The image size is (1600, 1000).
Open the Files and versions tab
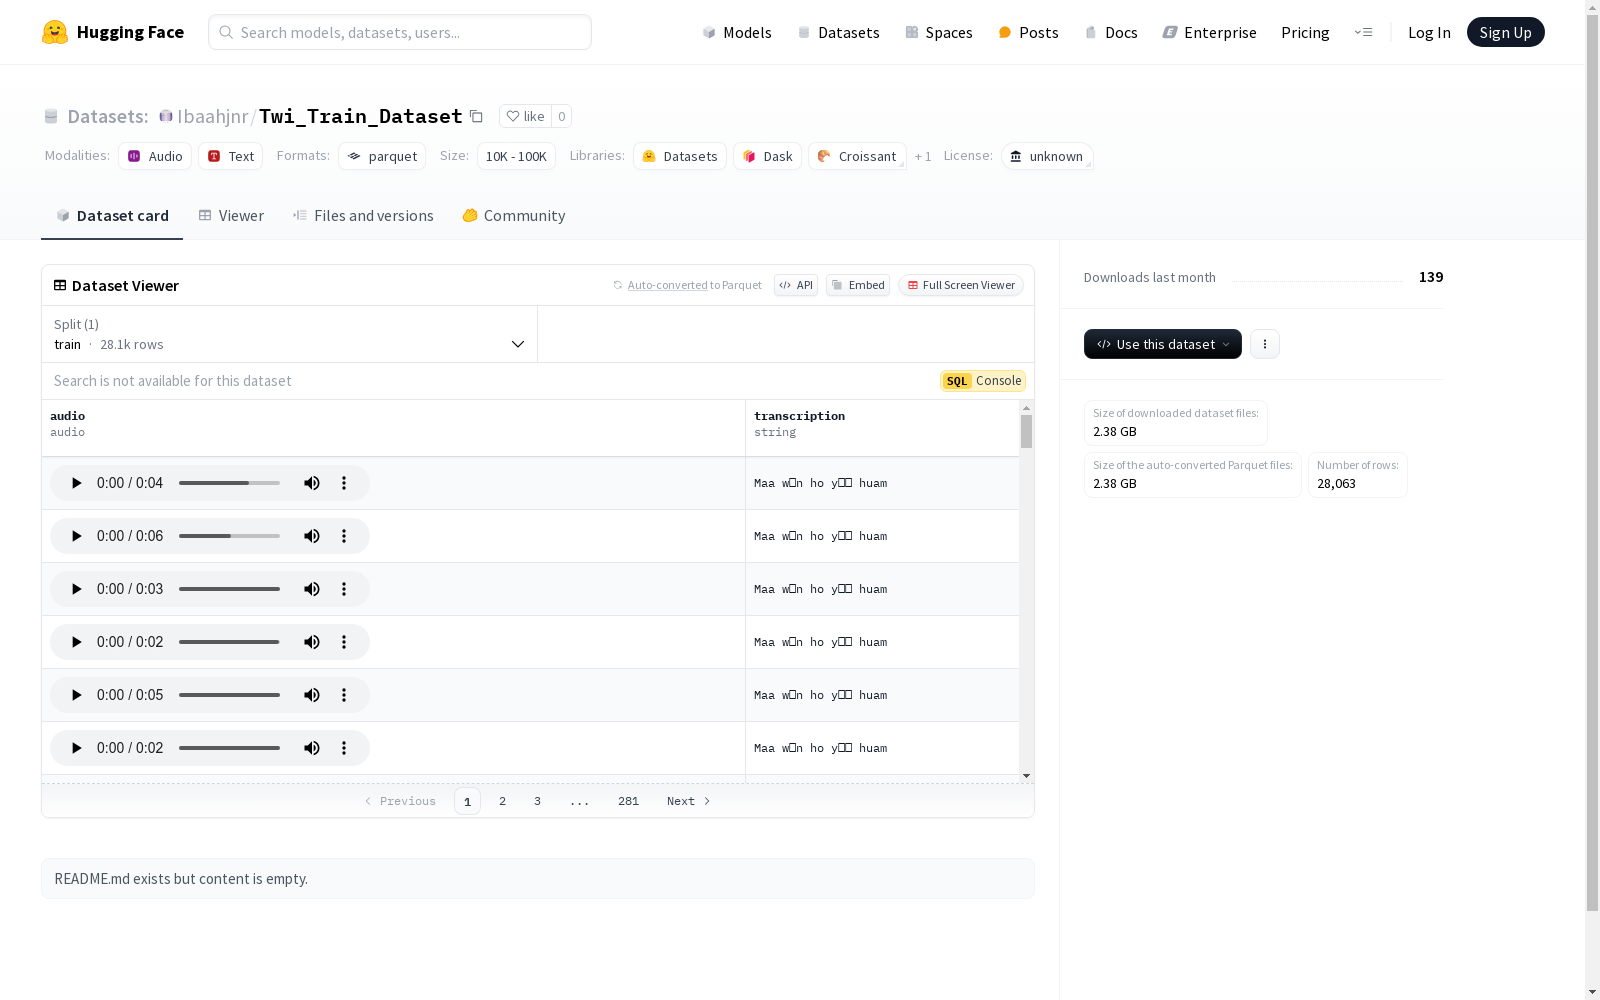point(363,216)
